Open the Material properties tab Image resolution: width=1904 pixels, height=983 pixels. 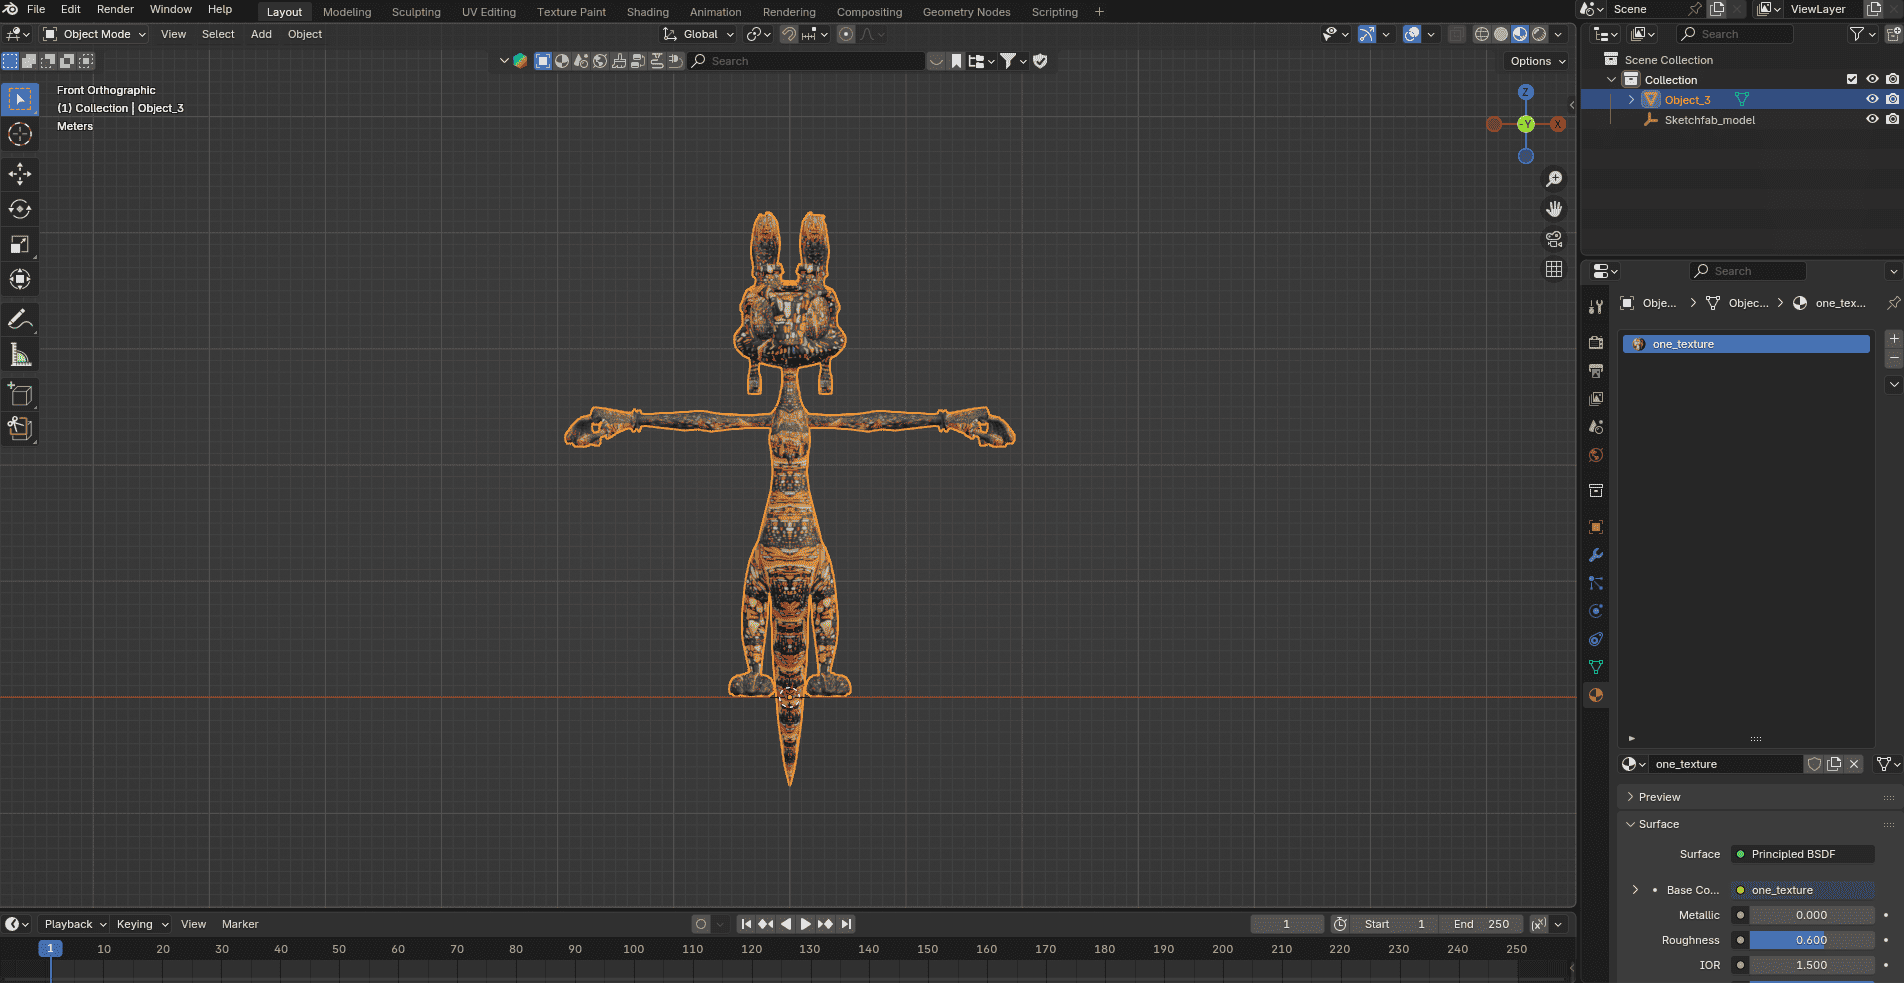click(1596, 695)
